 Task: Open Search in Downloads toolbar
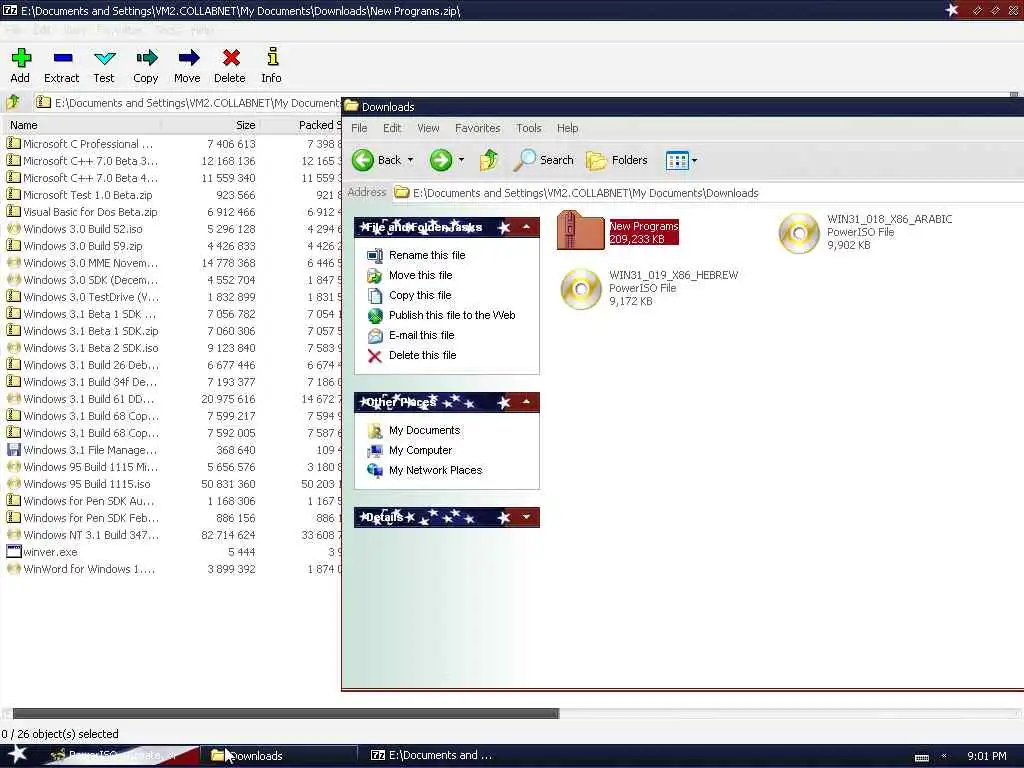pos(543,160)
